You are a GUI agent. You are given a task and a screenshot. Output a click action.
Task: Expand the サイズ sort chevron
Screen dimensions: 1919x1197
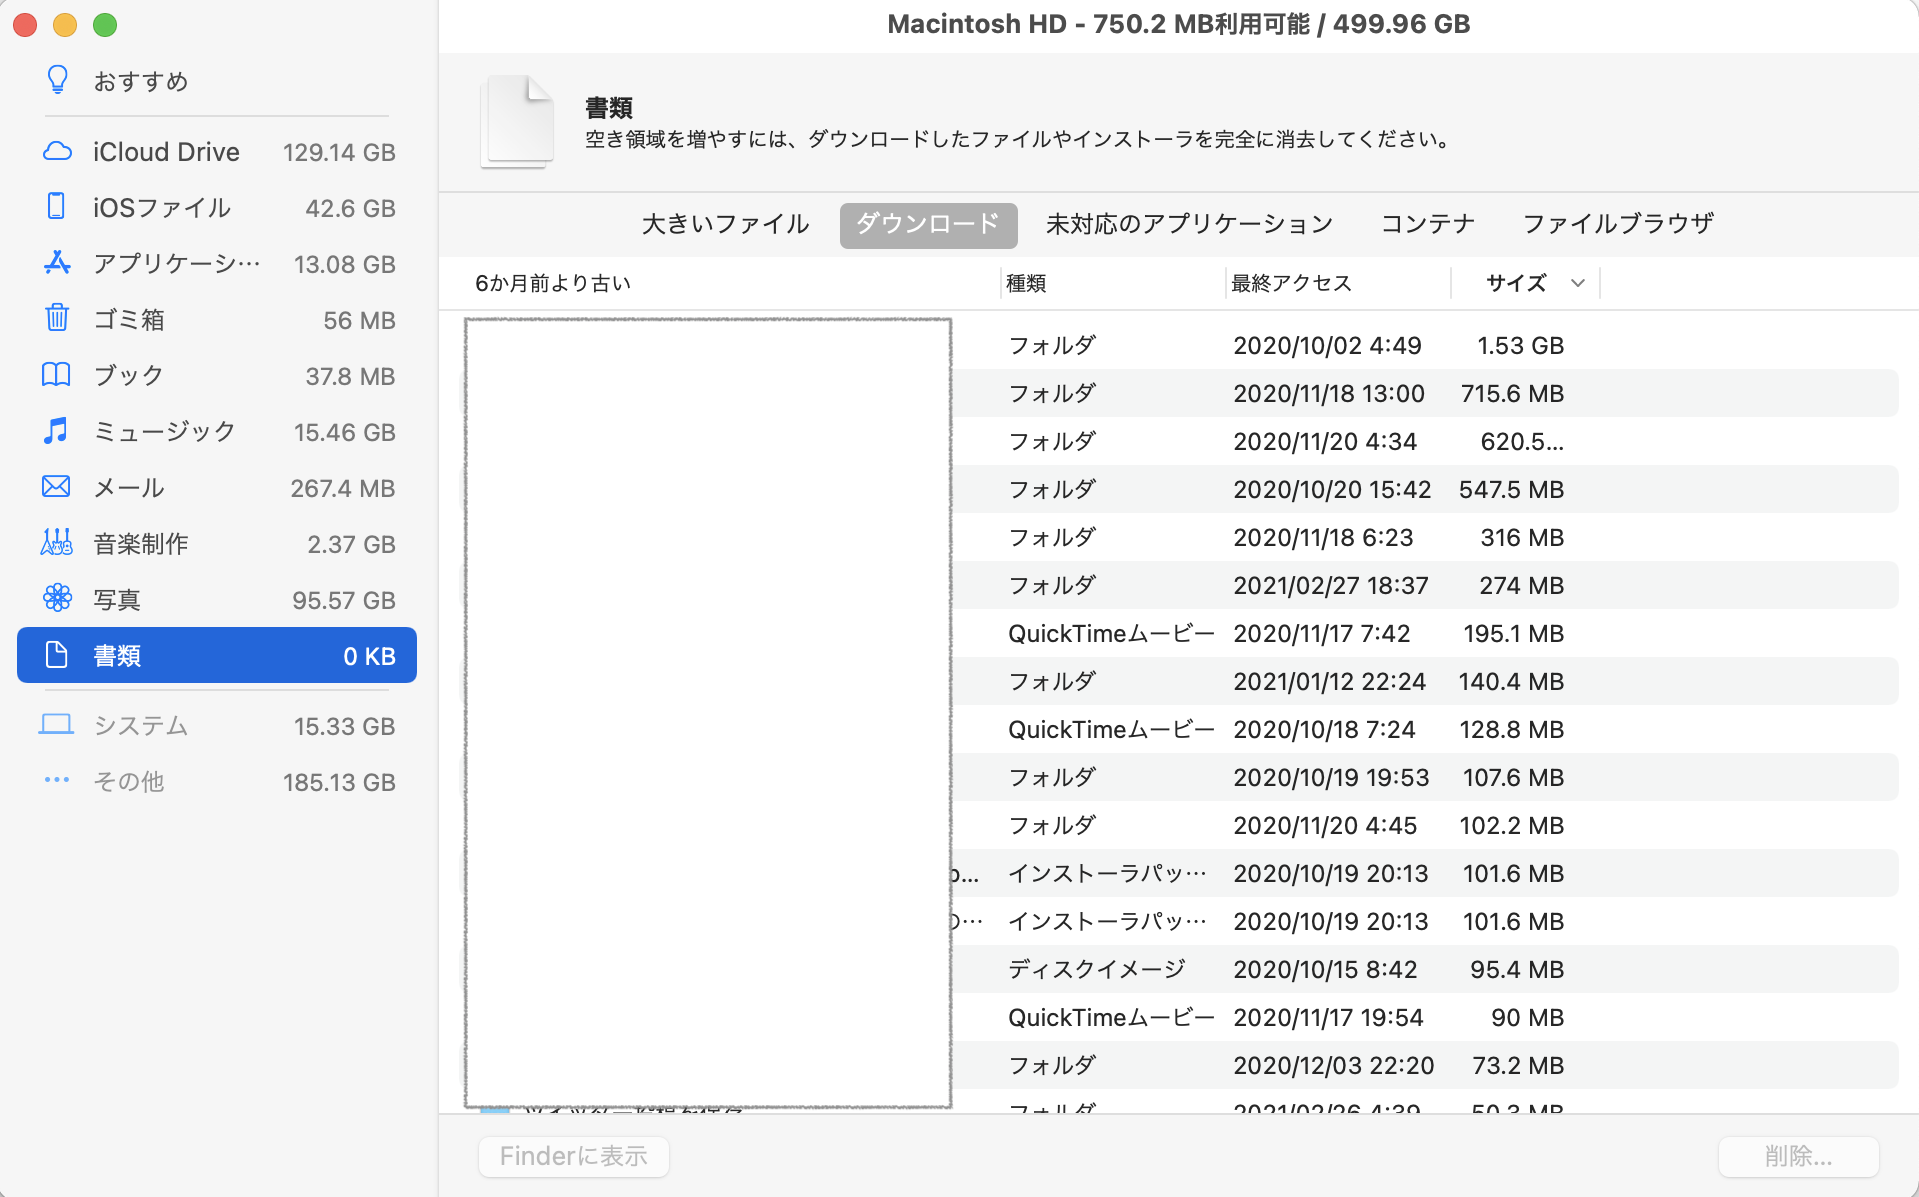1577,283
